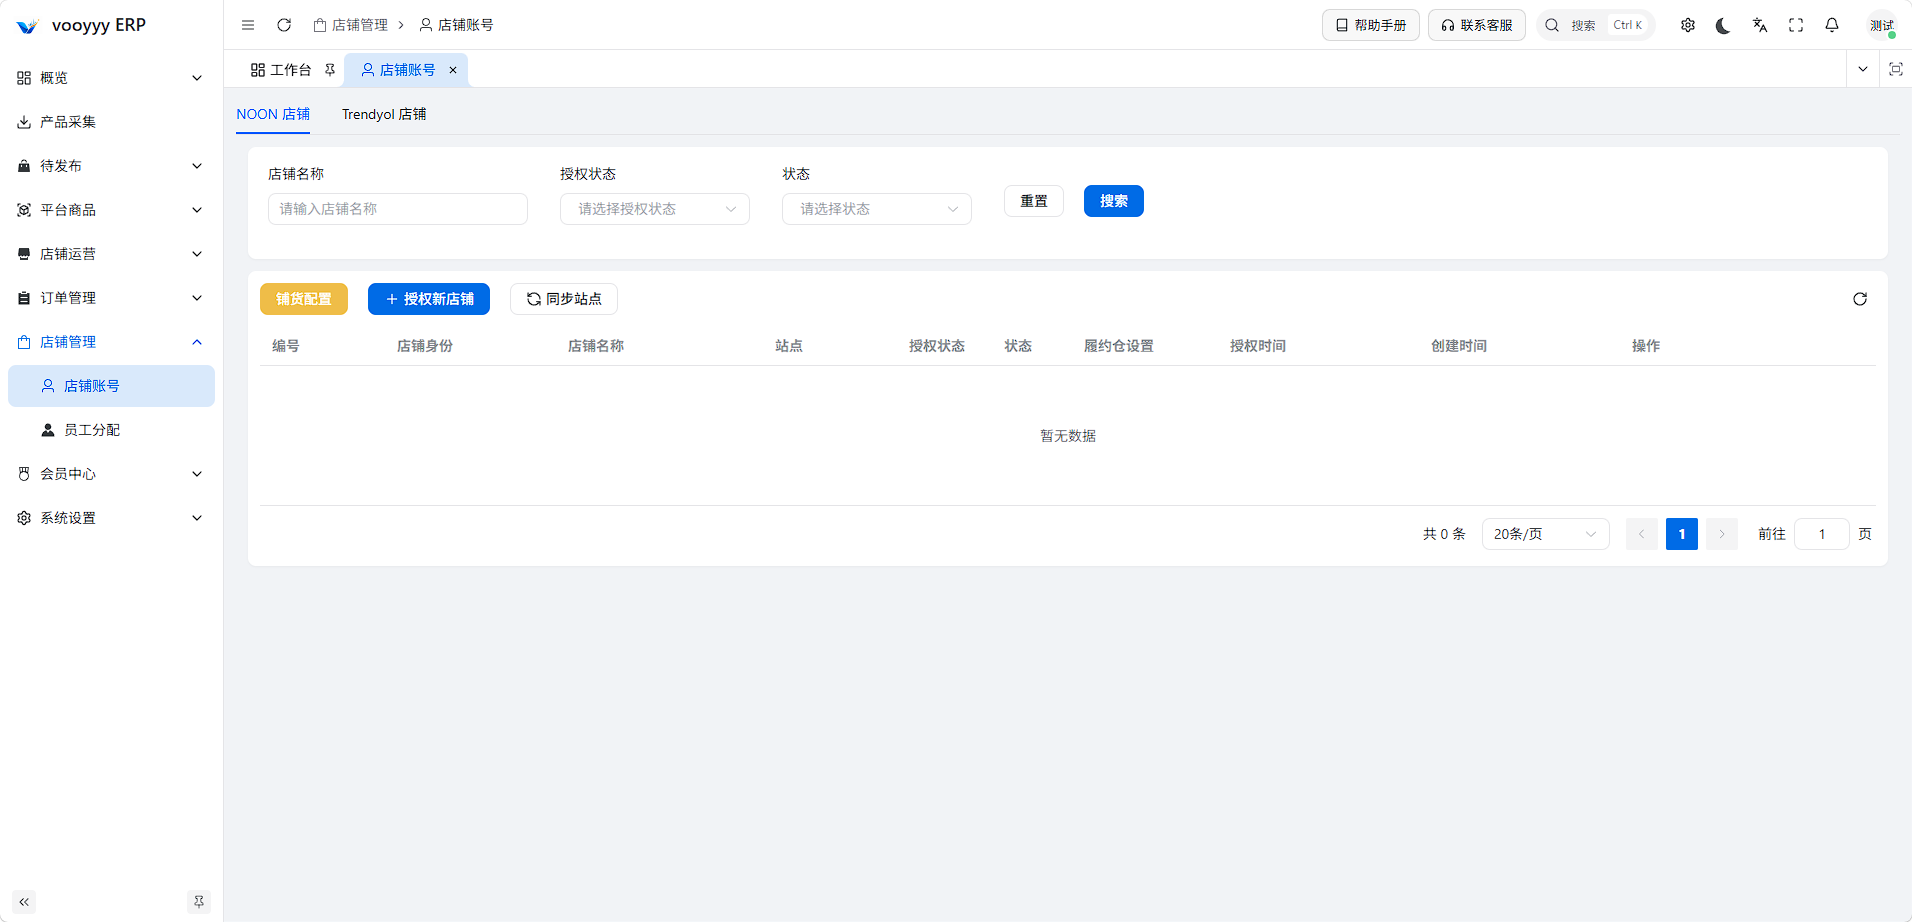Click the blue 搜索 button
This screenshot has width=1912, height=922.
1114,201
